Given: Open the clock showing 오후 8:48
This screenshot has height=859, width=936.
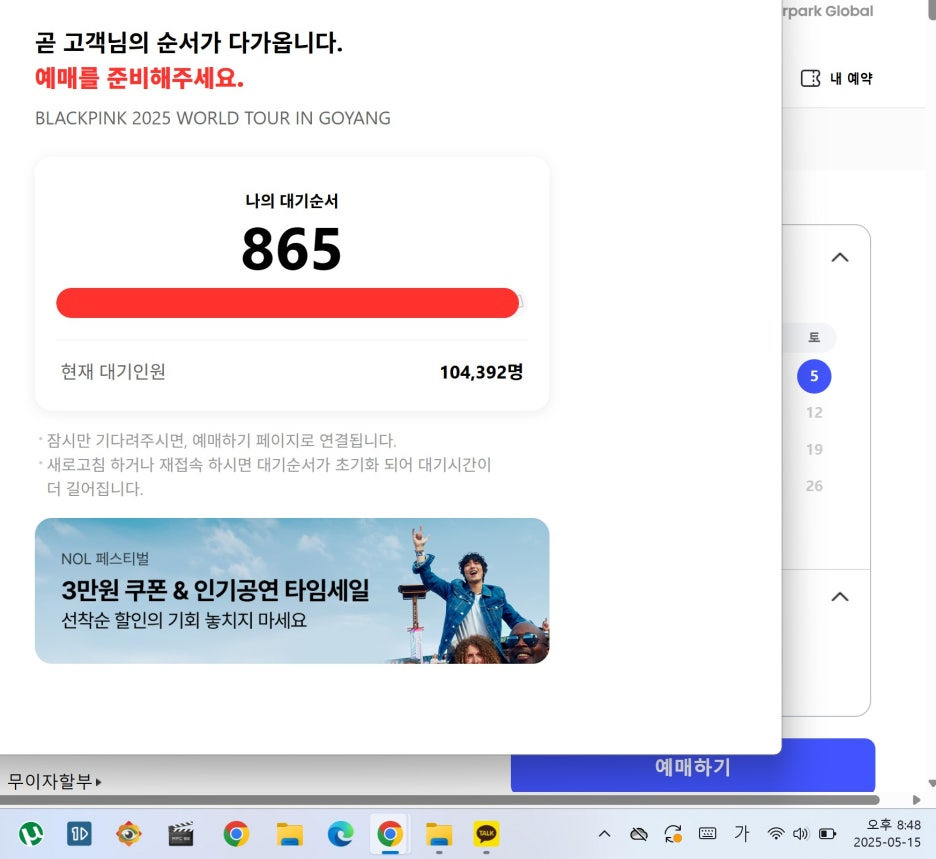Looking at the screenshot, I should (888, 833).
